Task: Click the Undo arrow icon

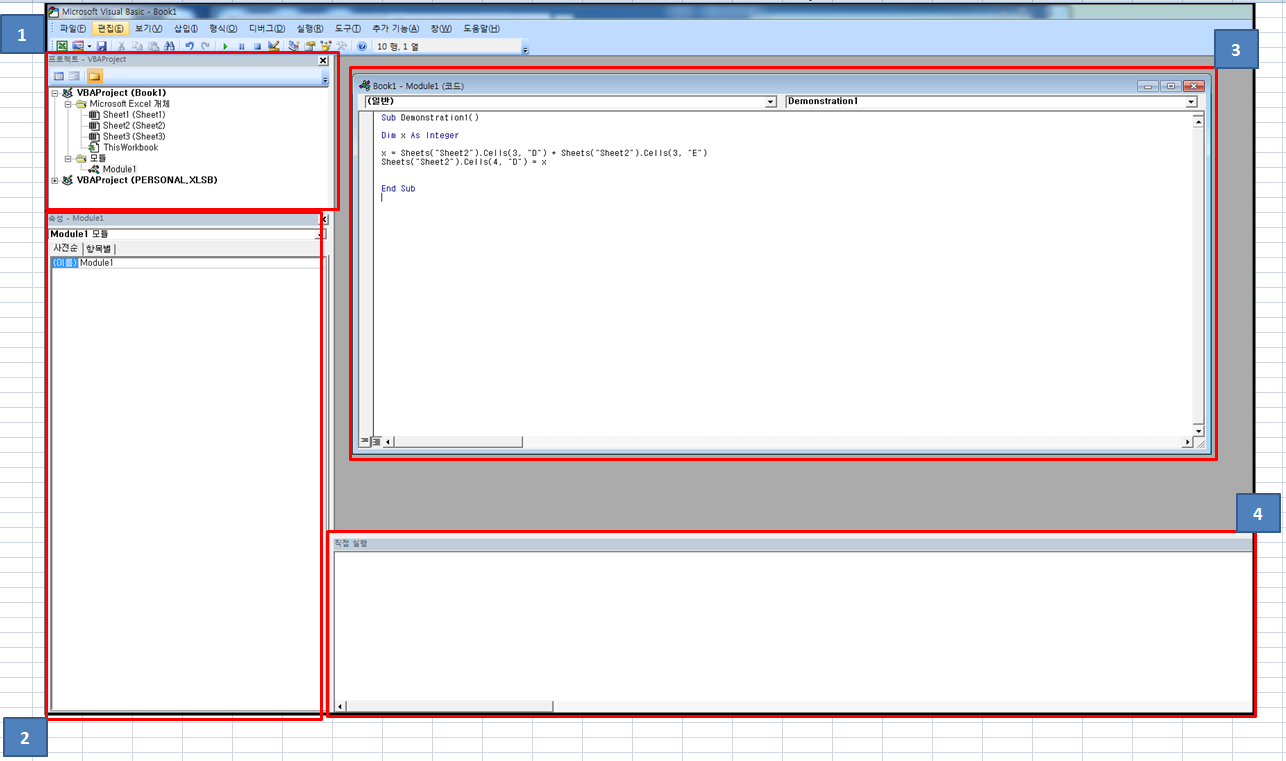Action: pos(189,46)
